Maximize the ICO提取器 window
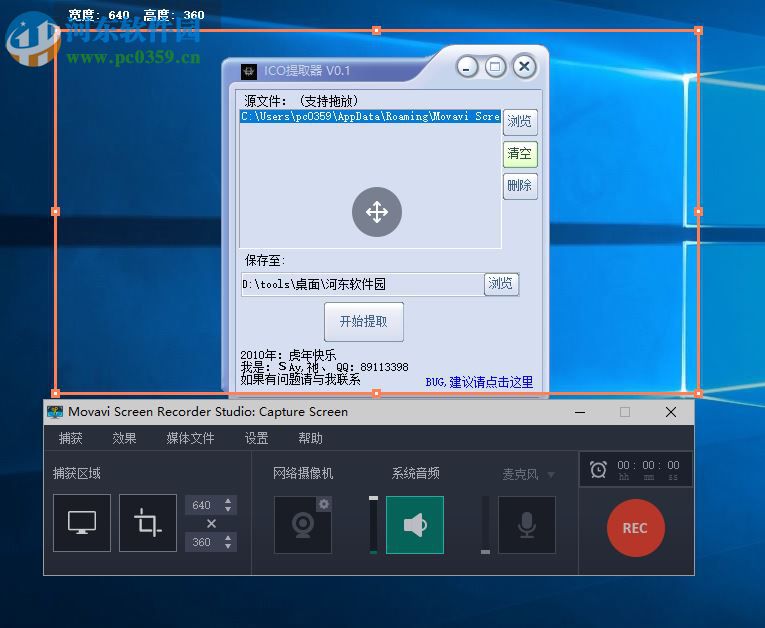 [x=495, y=66]
